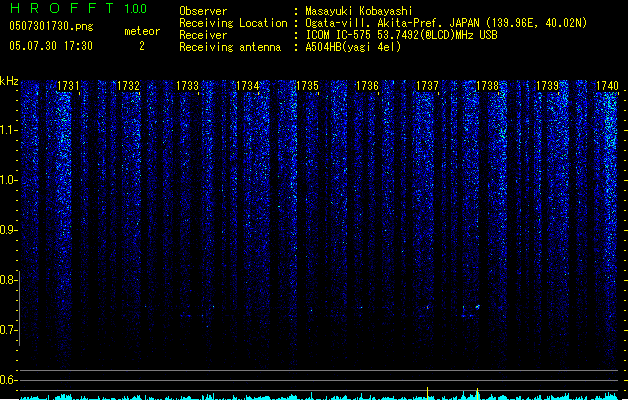The height and width of the screenshot is (400, 629).
Task: Click the file name 0507301730.png
Action: coord(51,26)
